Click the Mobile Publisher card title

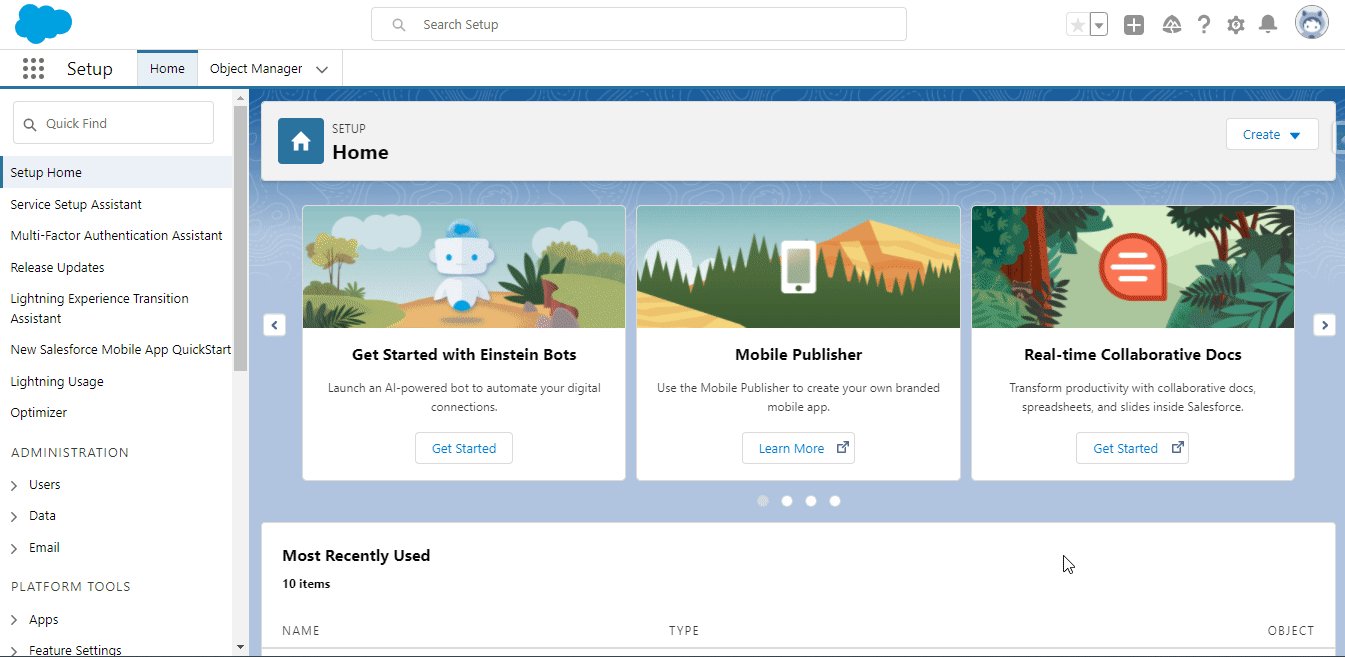tap(798, 355)
